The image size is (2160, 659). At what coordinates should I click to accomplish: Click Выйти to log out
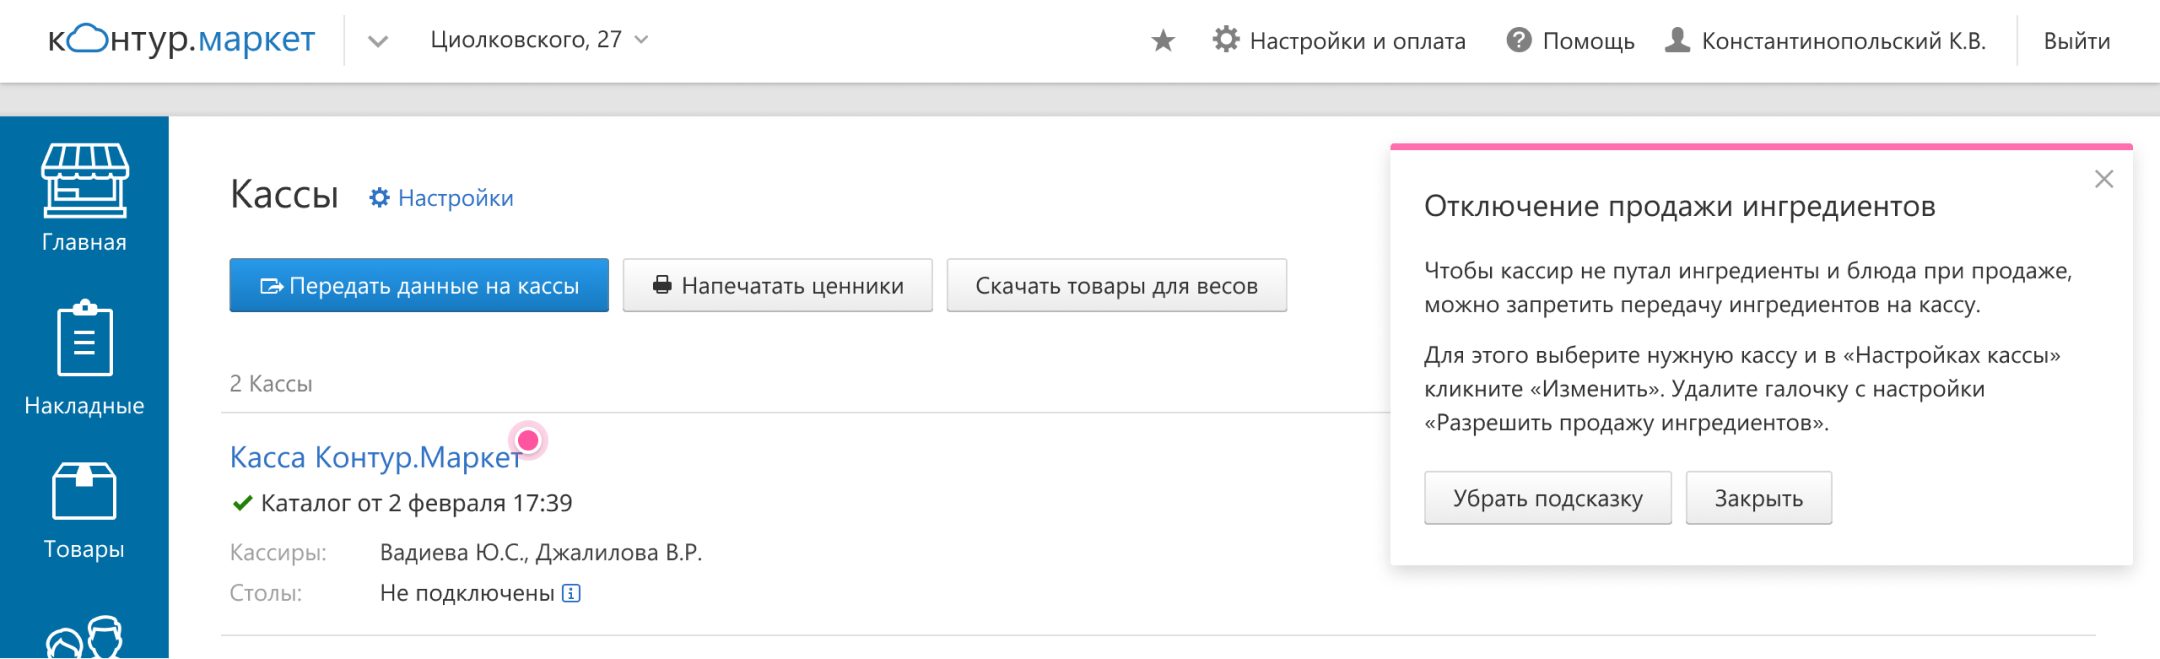[x=2076, y=41]
